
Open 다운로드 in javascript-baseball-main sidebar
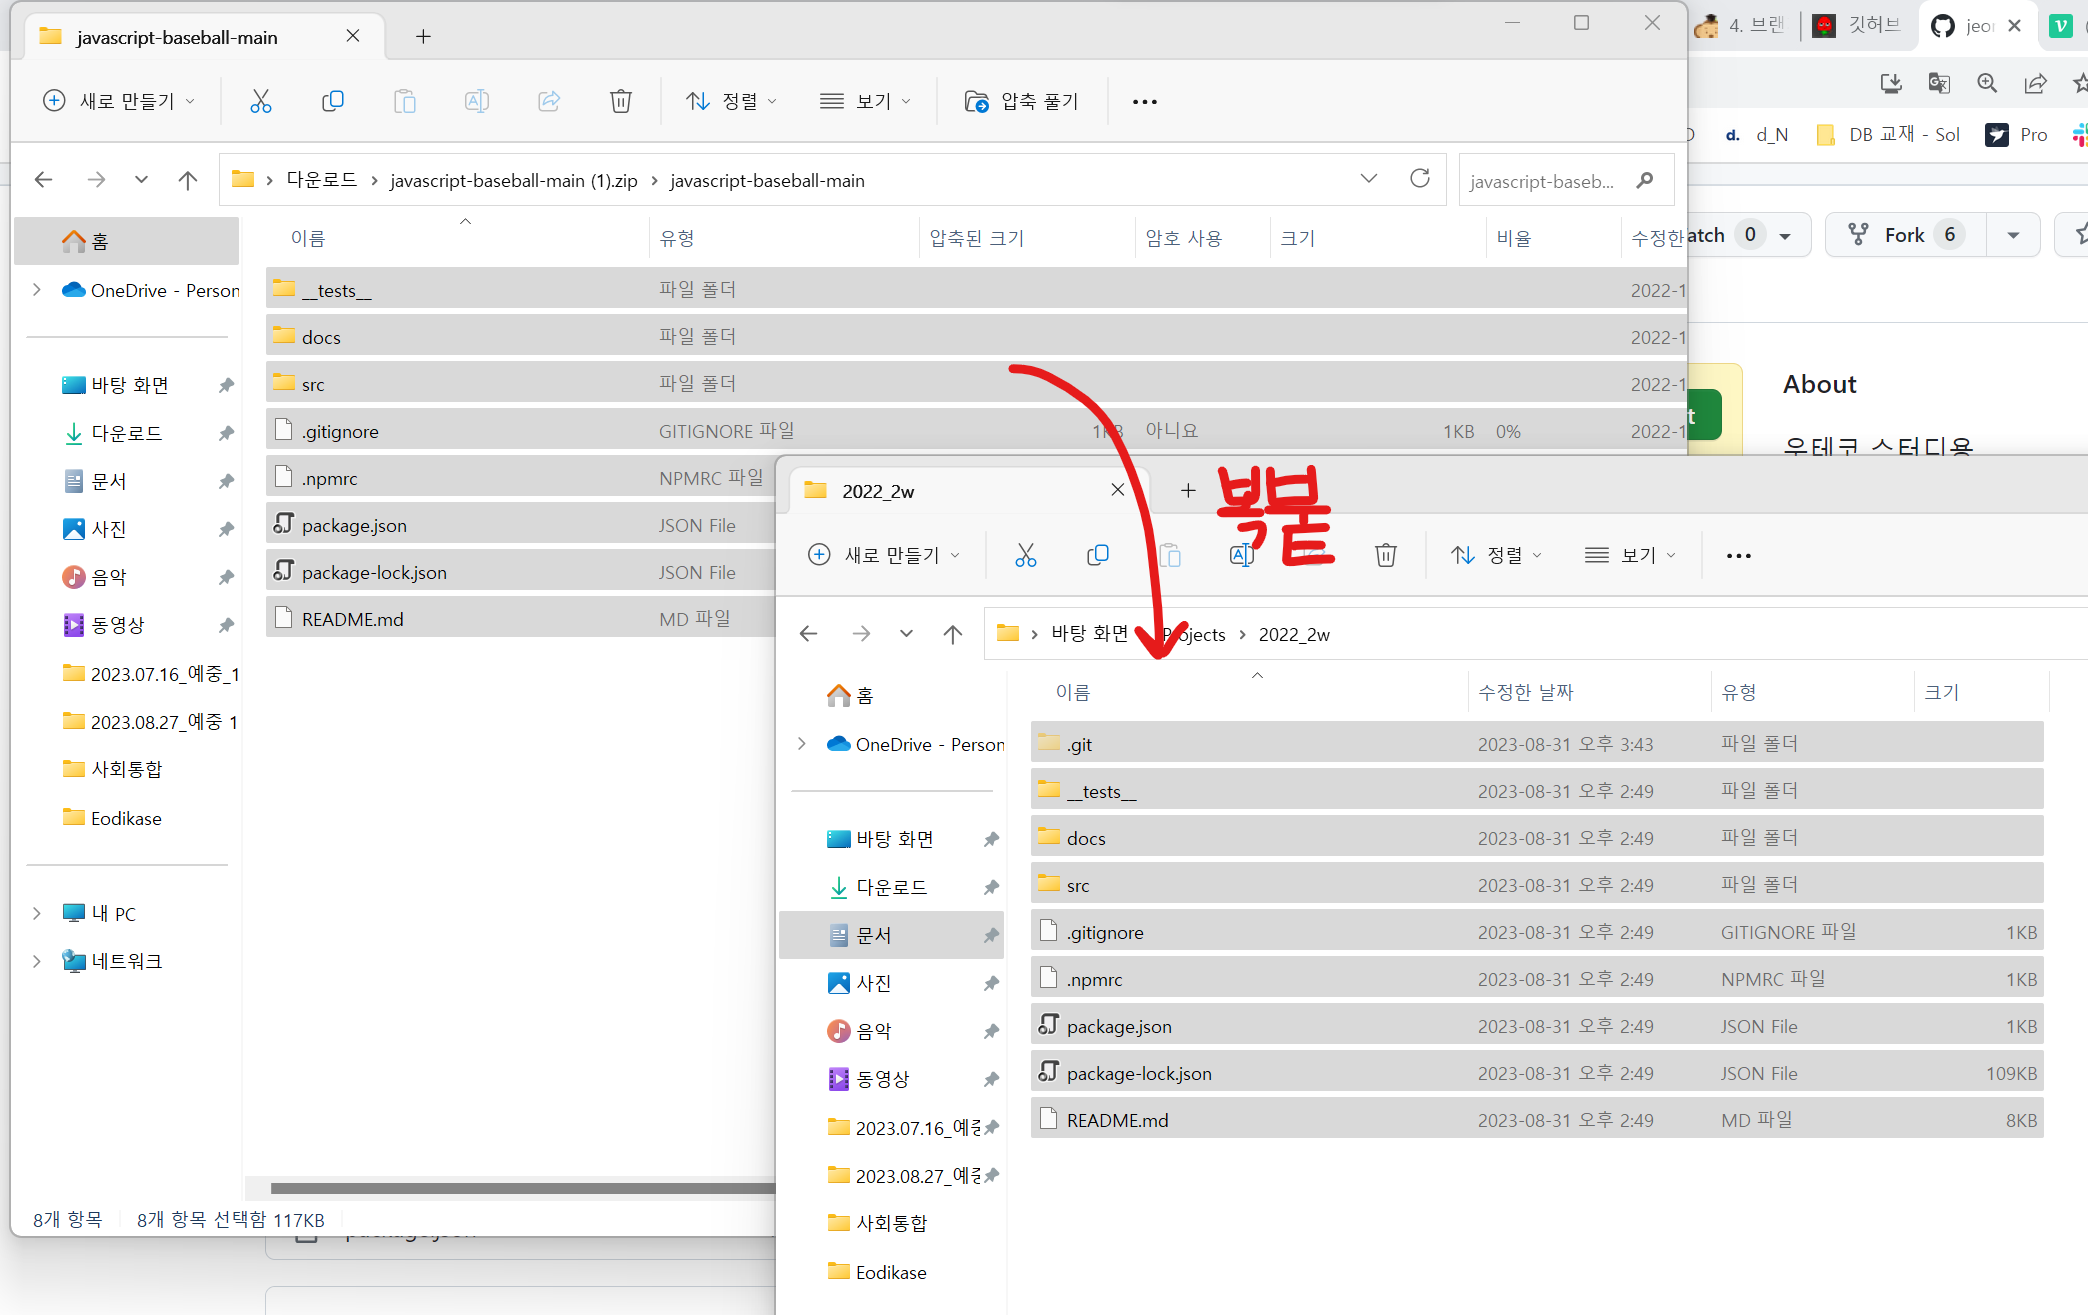pyautogui.click(x=127, y=433)
